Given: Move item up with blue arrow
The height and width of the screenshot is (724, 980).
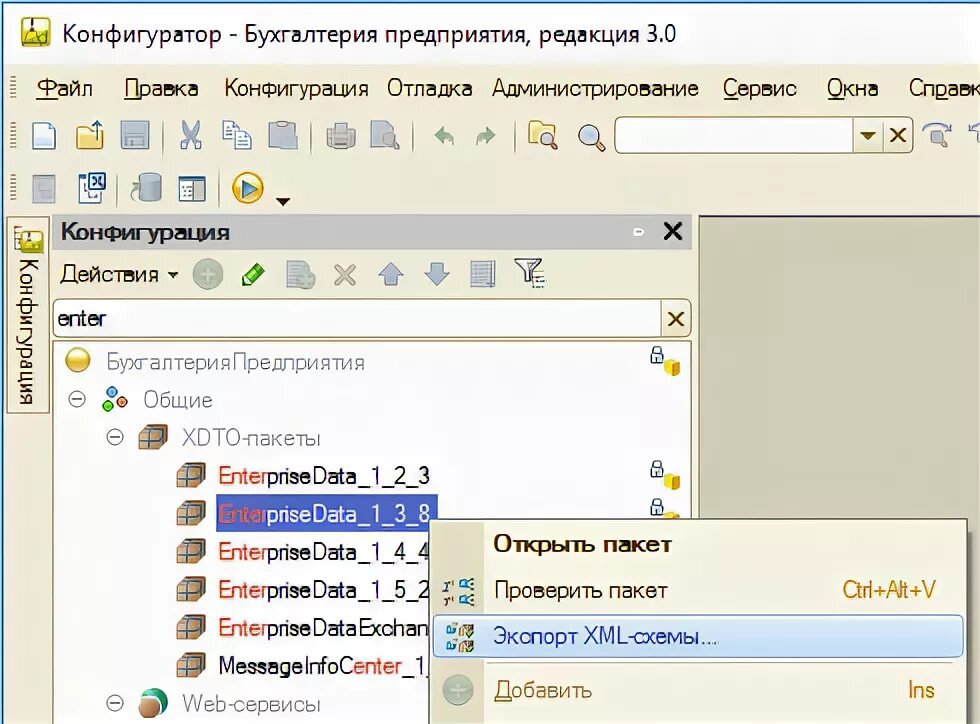Looking at the screenshot, I should point(391,274).
